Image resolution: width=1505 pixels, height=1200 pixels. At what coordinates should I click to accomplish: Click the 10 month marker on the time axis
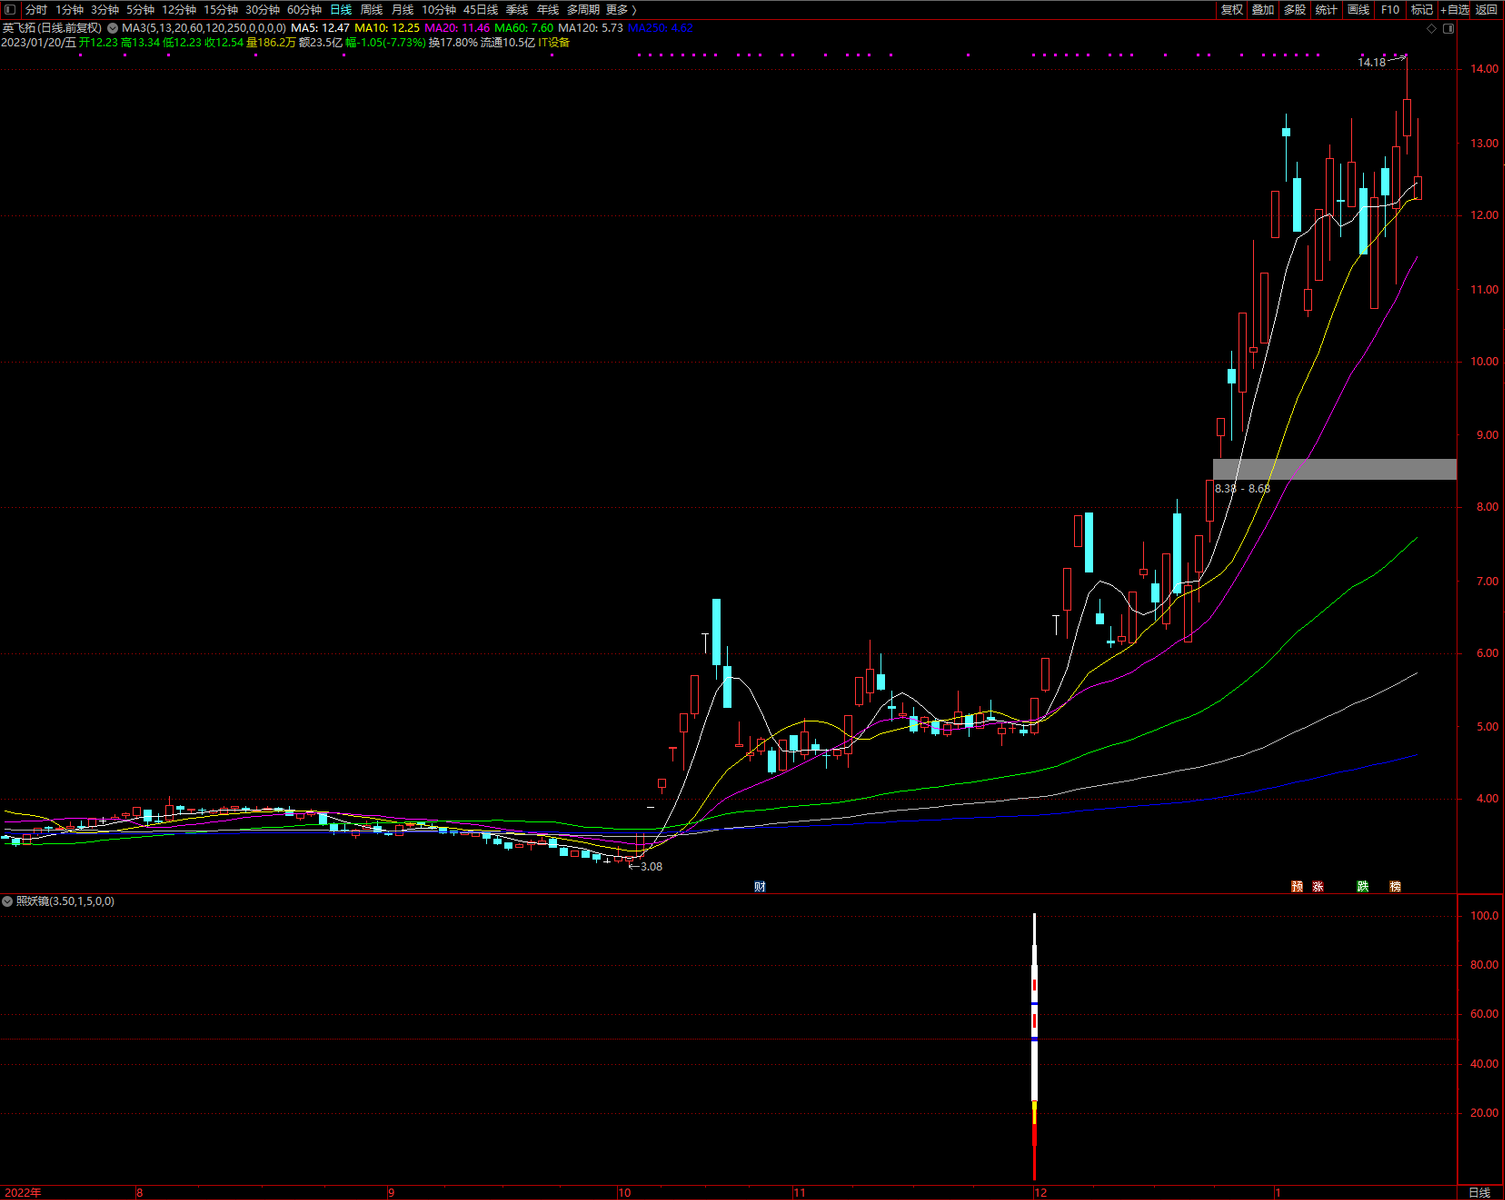pyautogui.click(x=624, y=1192)
